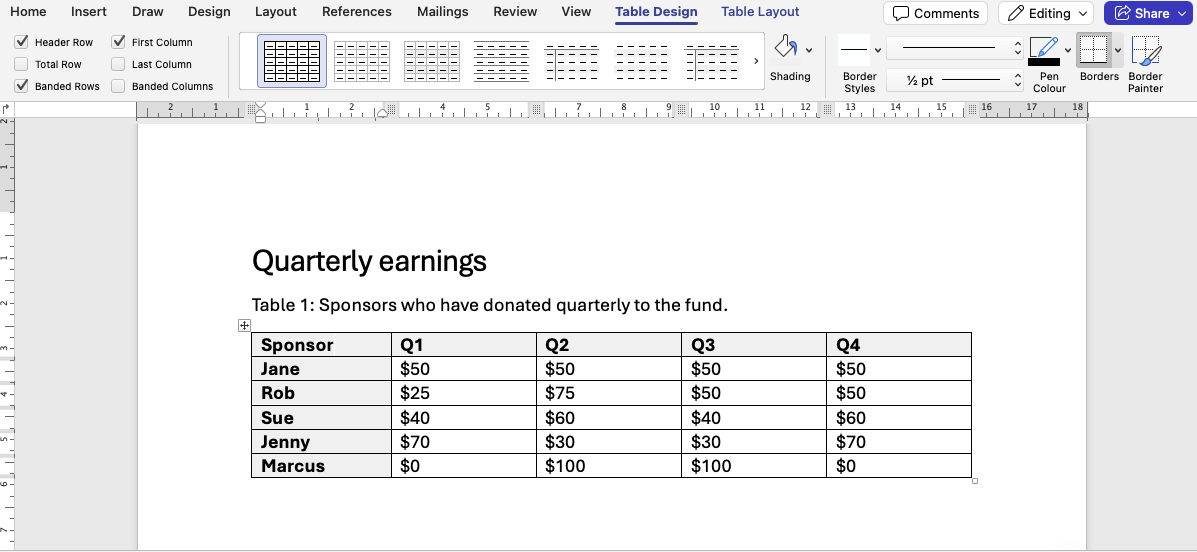Click the Rob row label cell
Viewport: 1197px width, 552px height.
(x=321, y=393)
